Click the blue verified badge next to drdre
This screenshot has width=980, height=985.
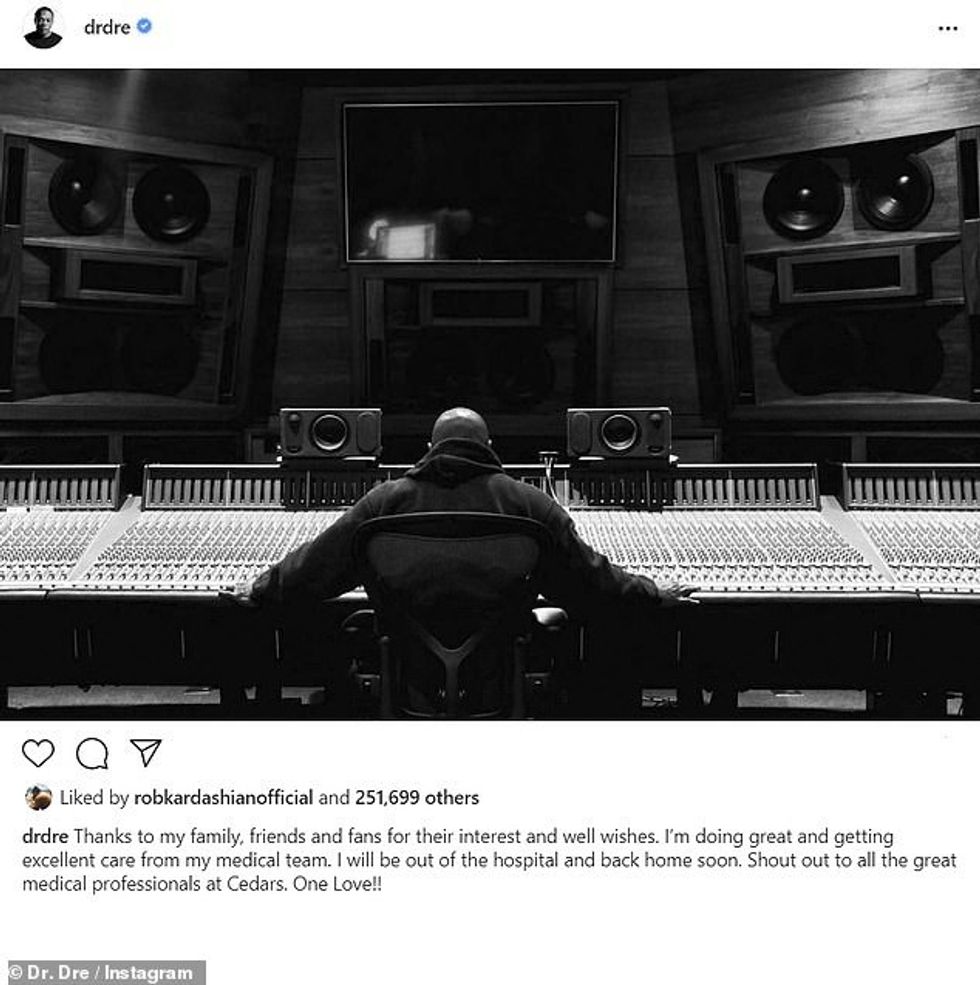144,26
